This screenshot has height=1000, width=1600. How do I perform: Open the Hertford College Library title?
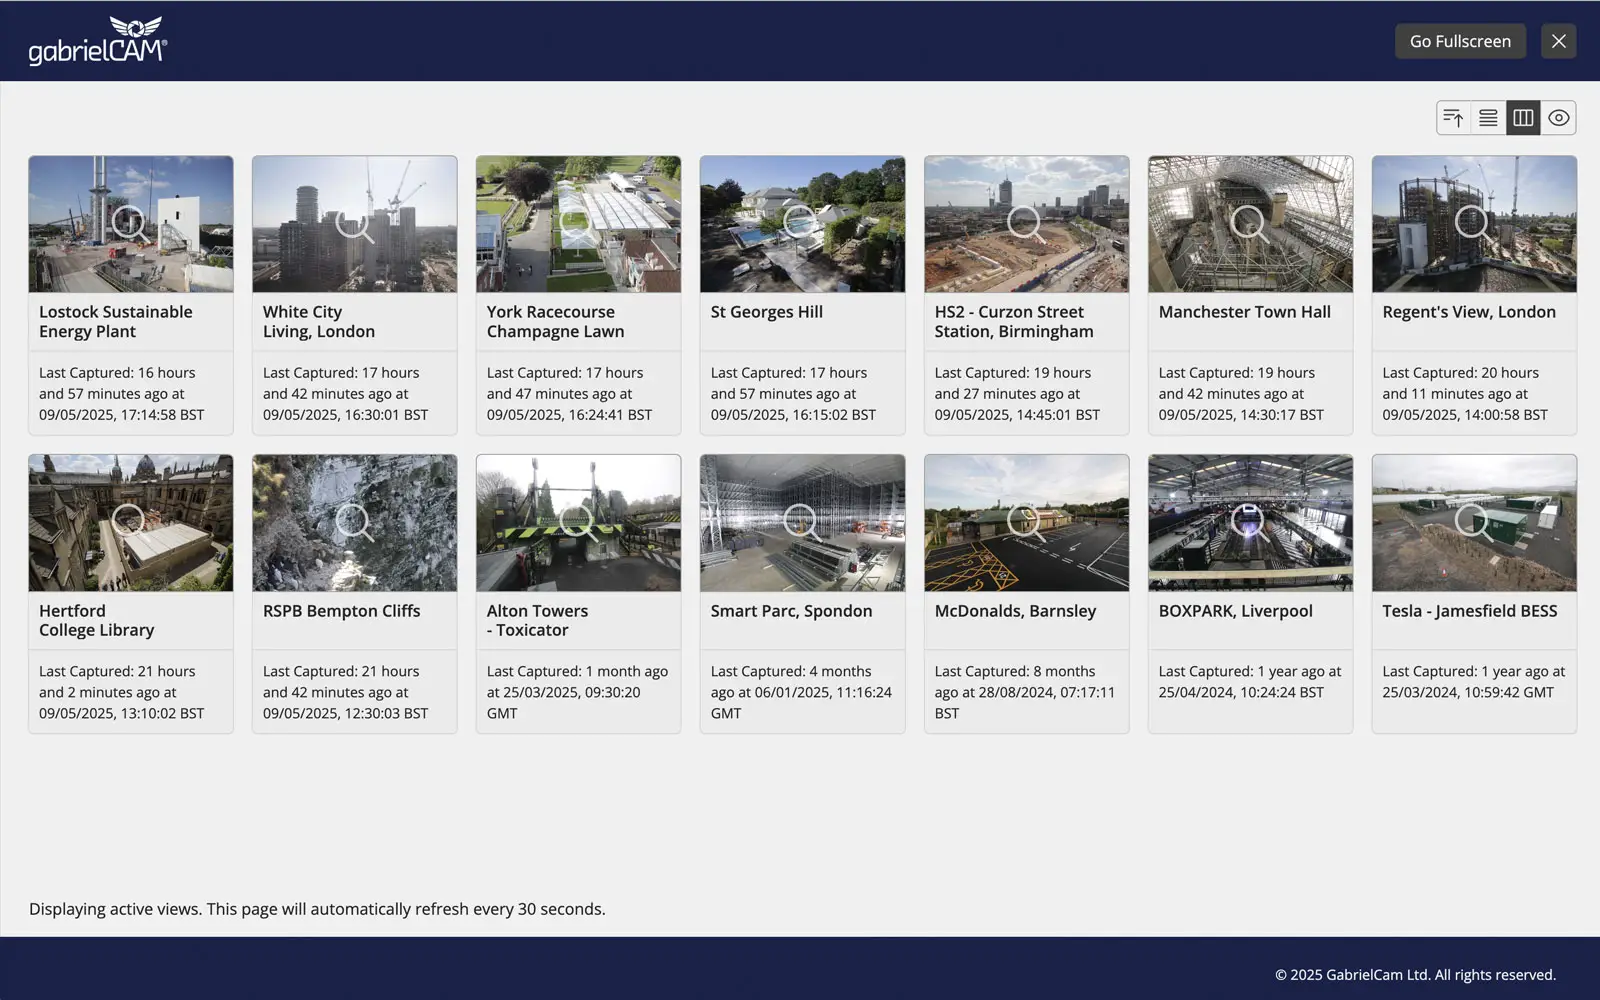click(x=96, y=620)
